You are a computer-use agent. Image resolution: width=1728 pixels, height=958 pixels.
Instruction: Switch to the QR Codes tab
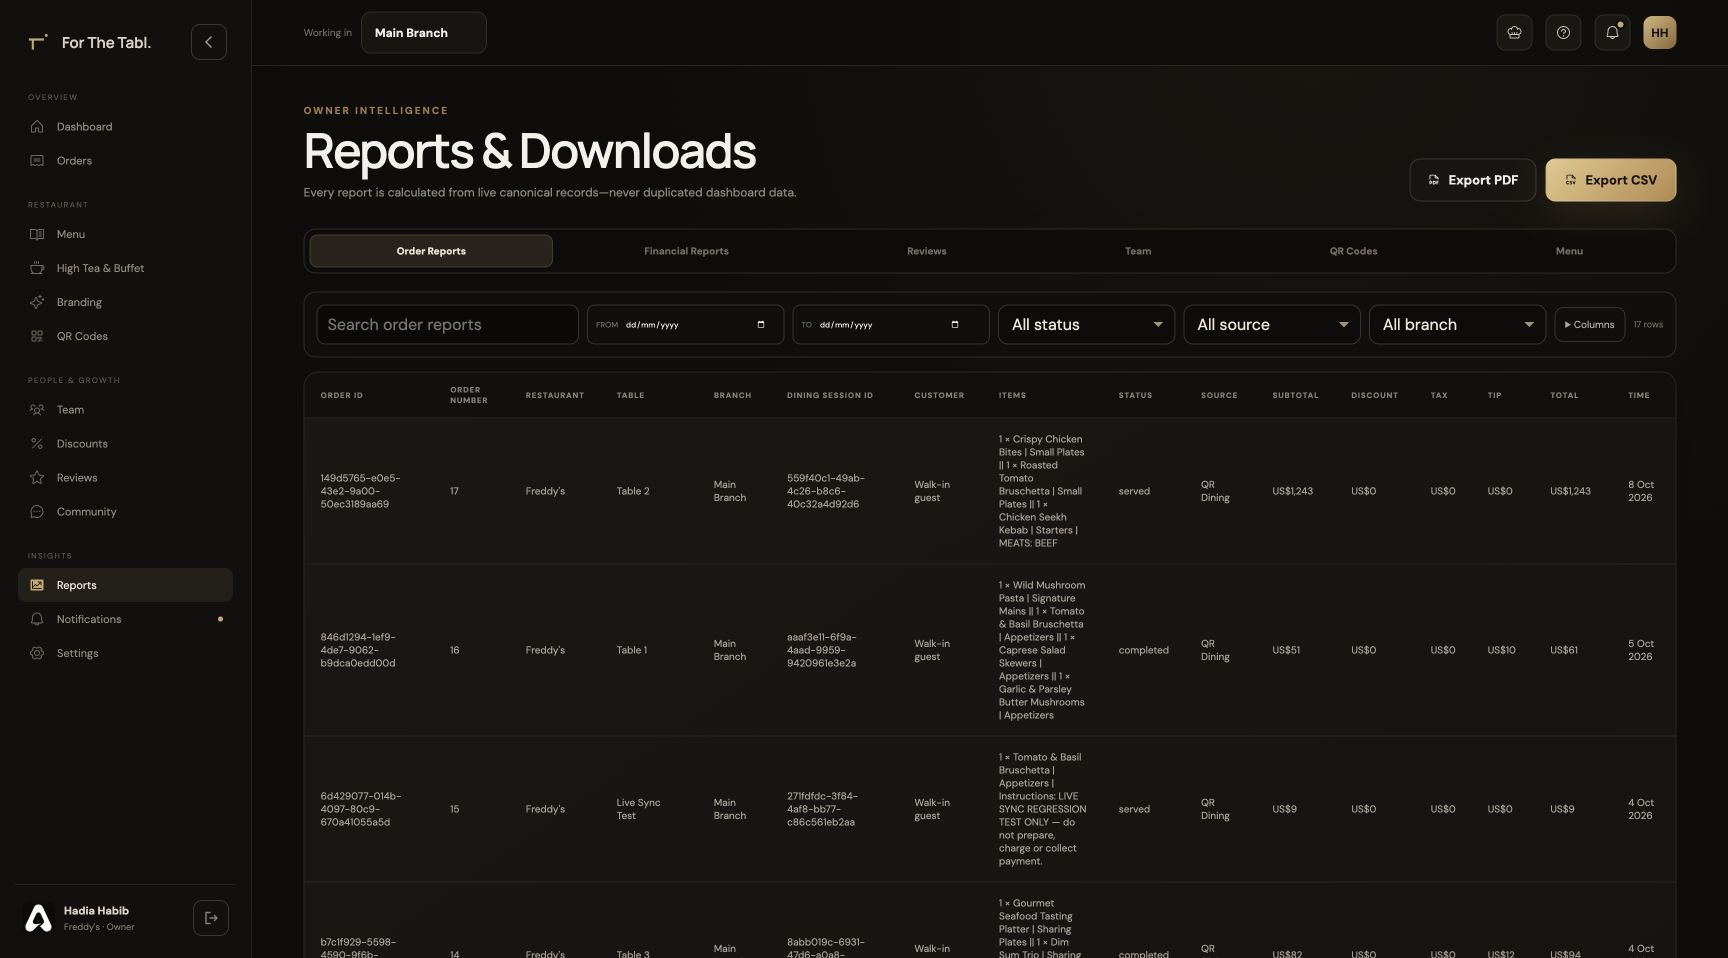tap(1353, 252)
